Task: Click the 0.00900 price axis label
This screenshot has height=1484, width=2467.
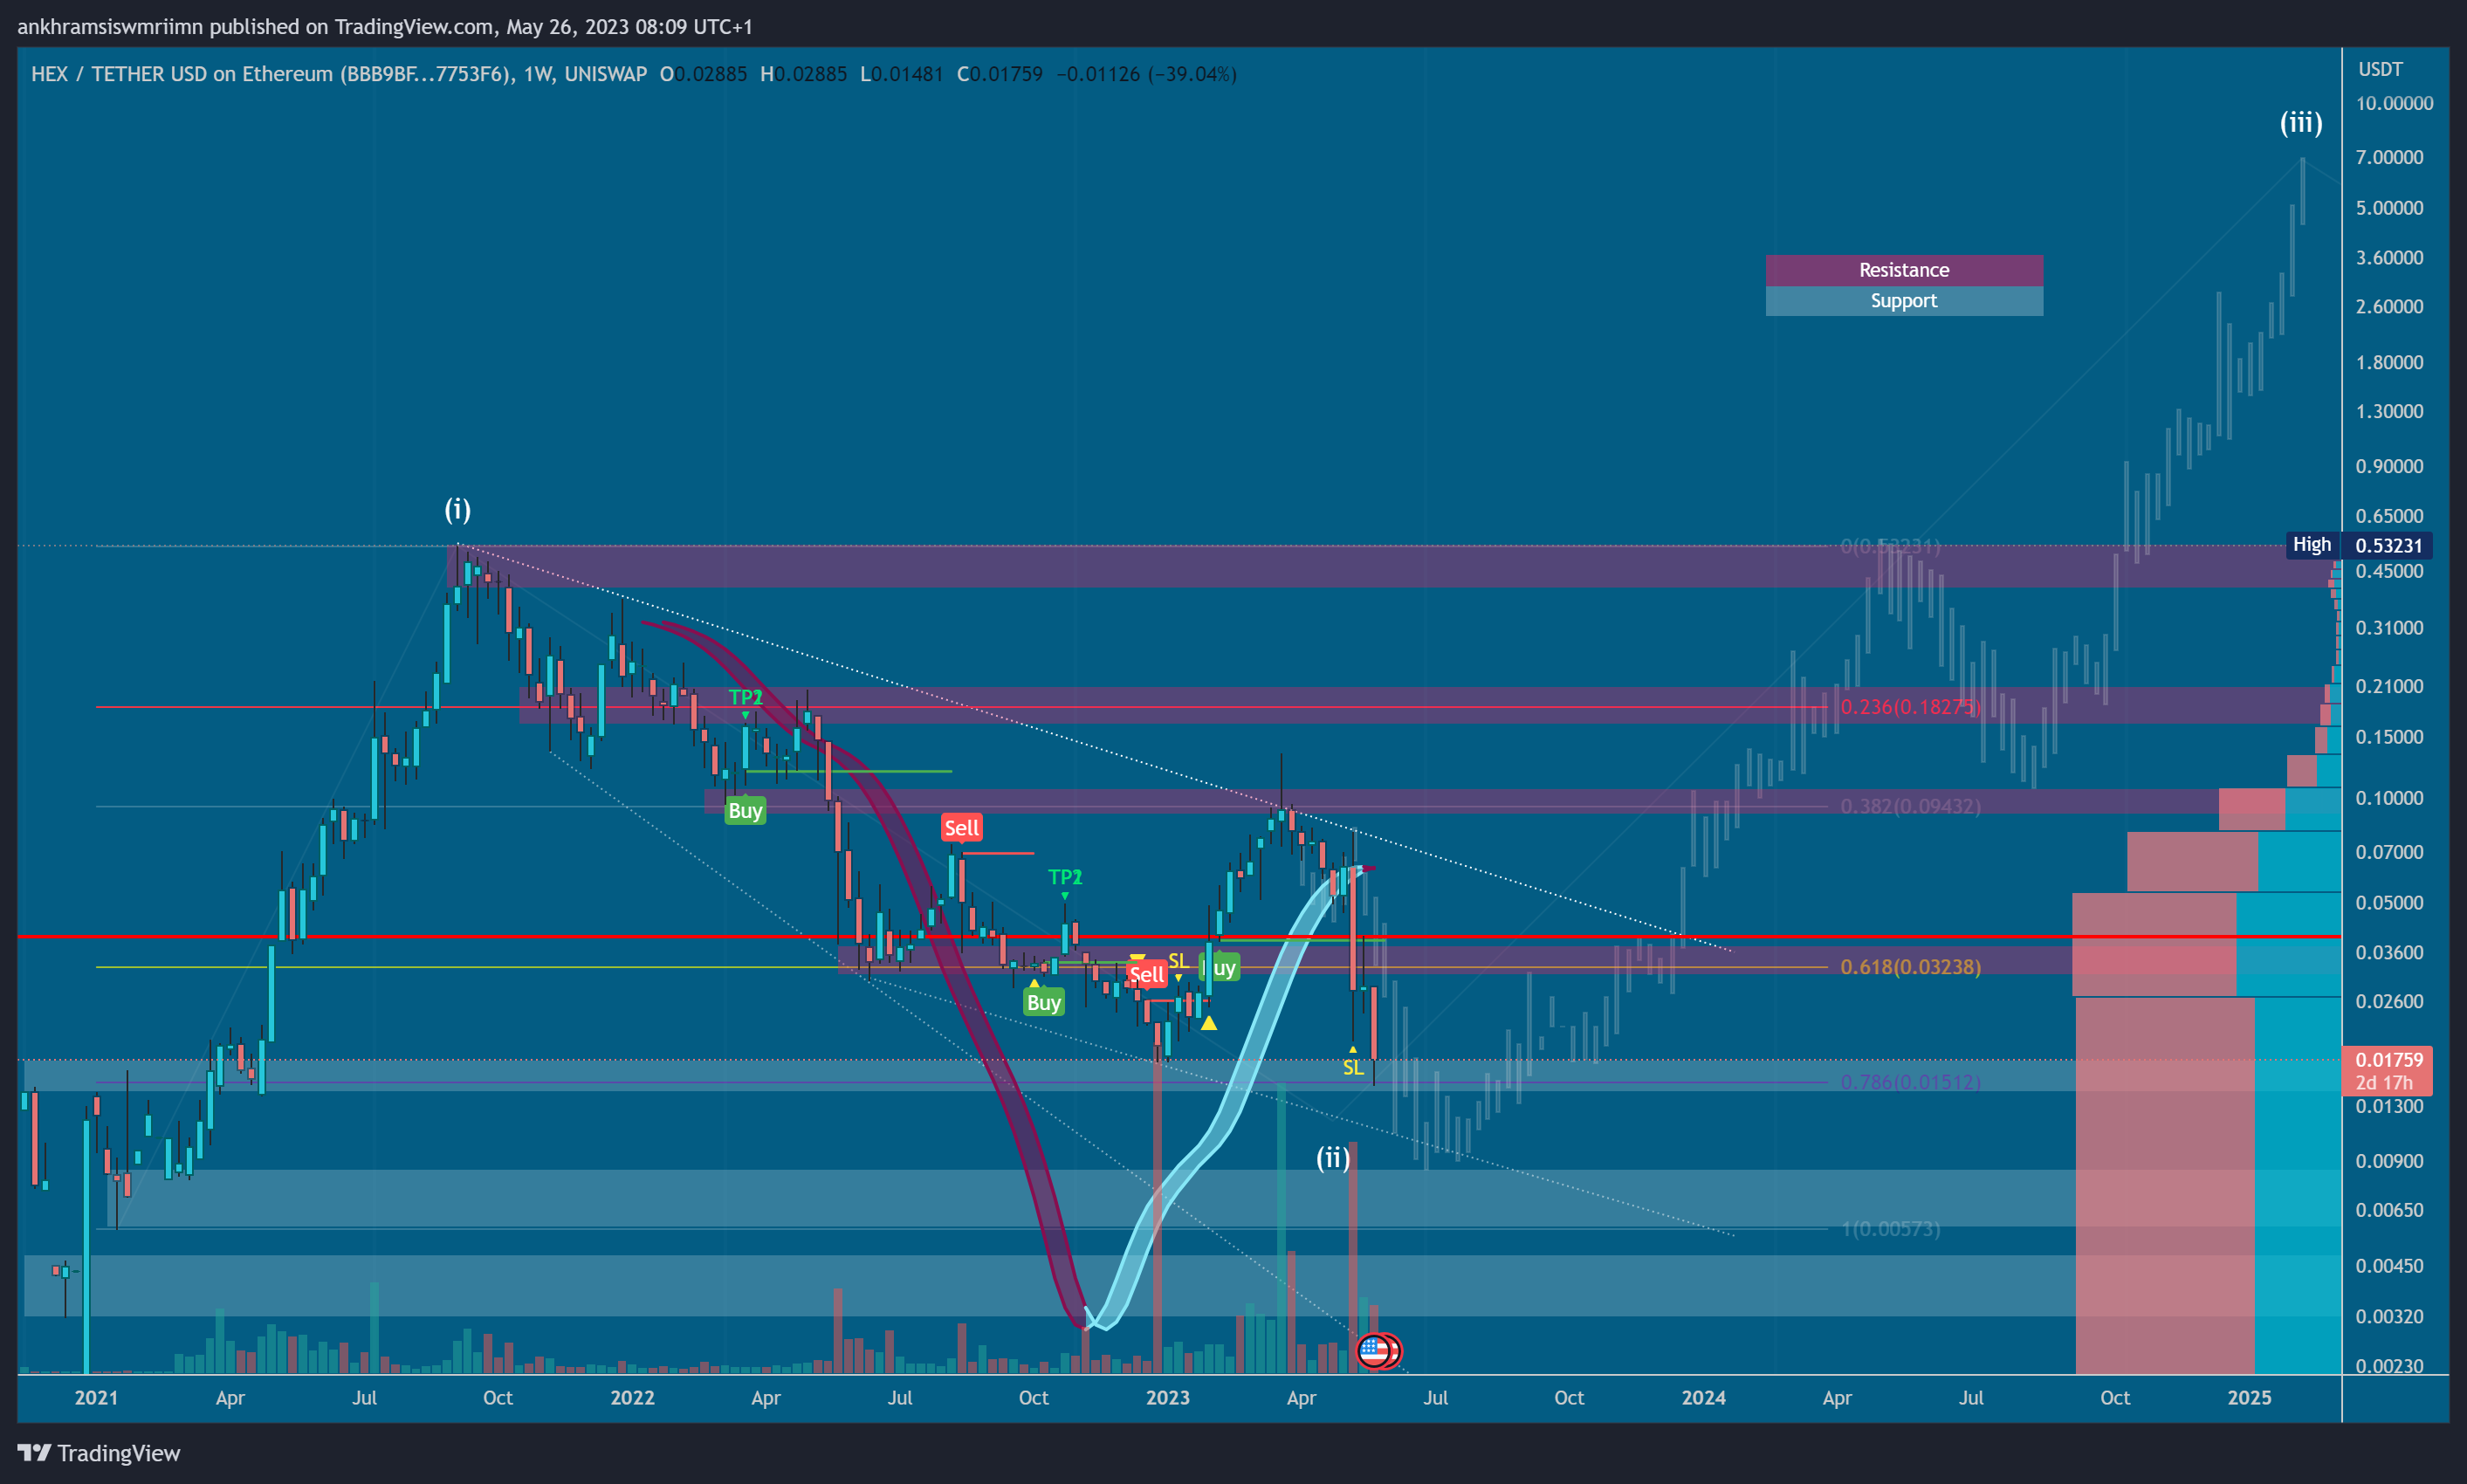Action: 2389,1161
